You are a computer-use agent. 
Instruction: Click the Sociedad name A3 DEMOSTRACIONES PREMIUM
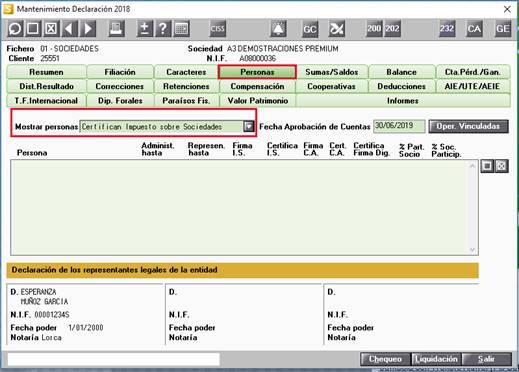[283, 49]
